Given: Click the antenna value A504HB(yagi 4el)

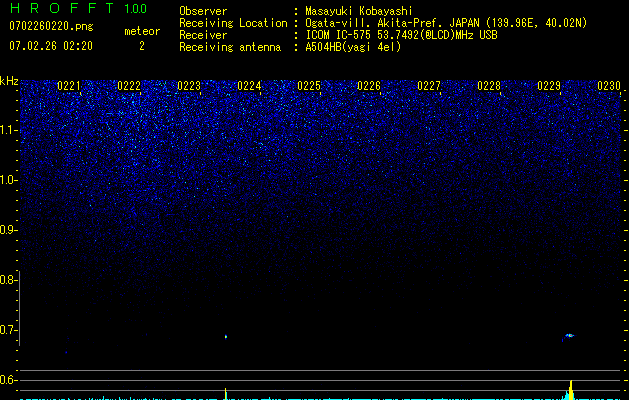Looking at the screenshot, I should tap(353, 47).
